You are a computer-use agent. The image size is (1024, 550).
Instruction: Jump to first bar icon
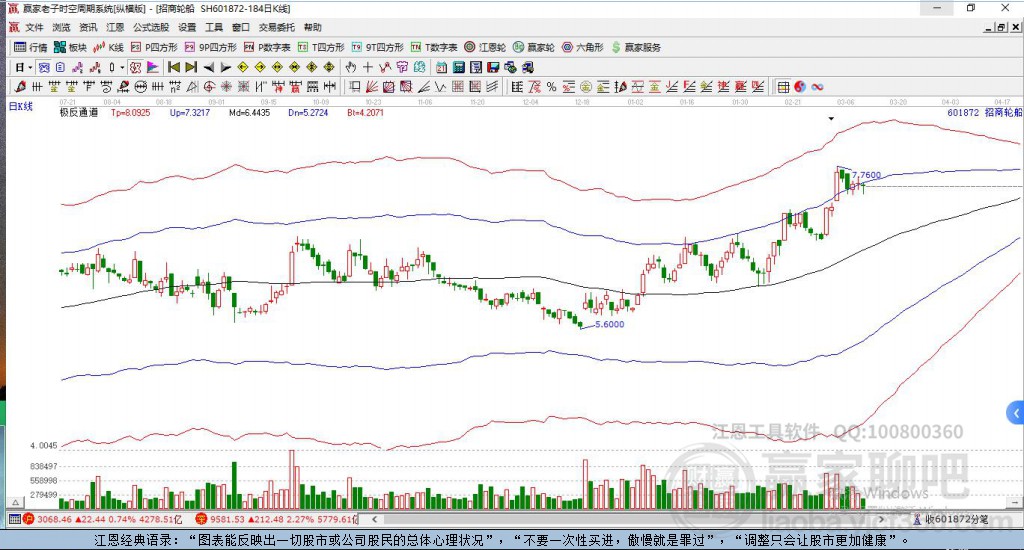[174, 67]
